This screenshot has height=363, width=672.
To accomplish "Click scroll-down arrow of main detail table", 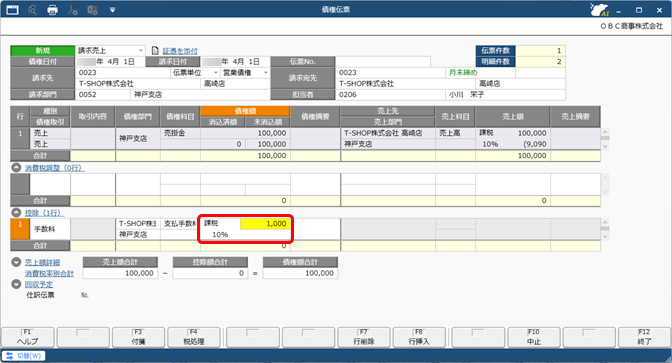I will coord(605,146).
